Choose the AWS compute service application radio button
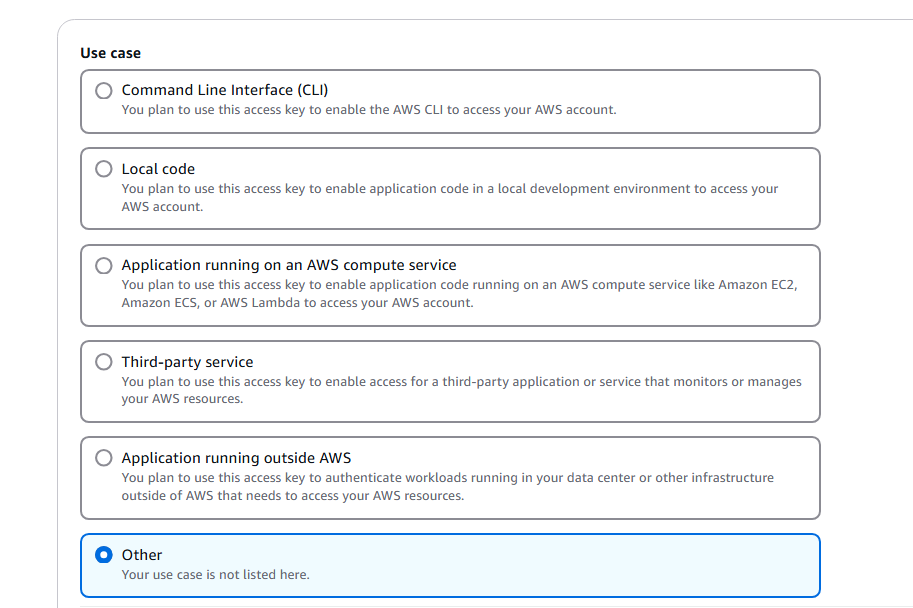This screenshot has width=913, height=608. [x=104, y=266]
